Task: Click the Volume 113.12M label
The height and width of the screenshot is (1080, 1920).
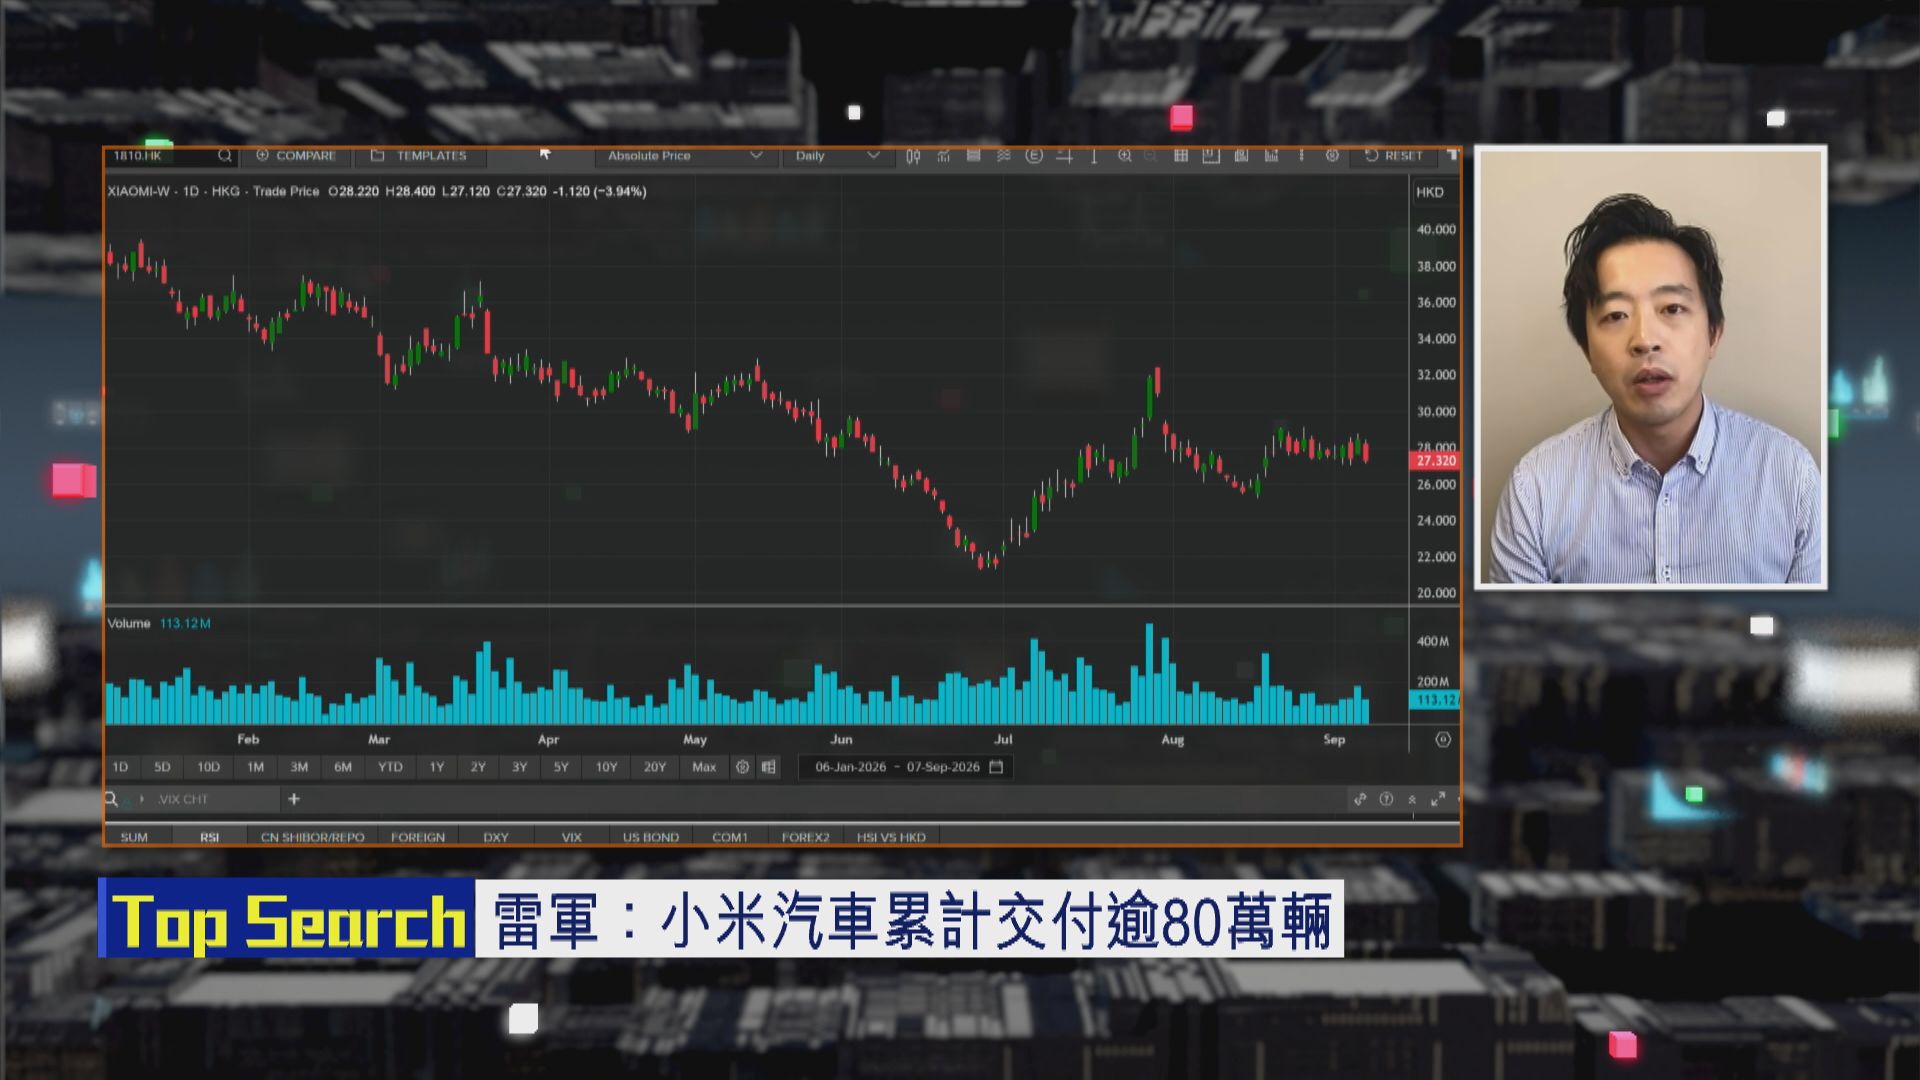Action: (x=159, y=623)
